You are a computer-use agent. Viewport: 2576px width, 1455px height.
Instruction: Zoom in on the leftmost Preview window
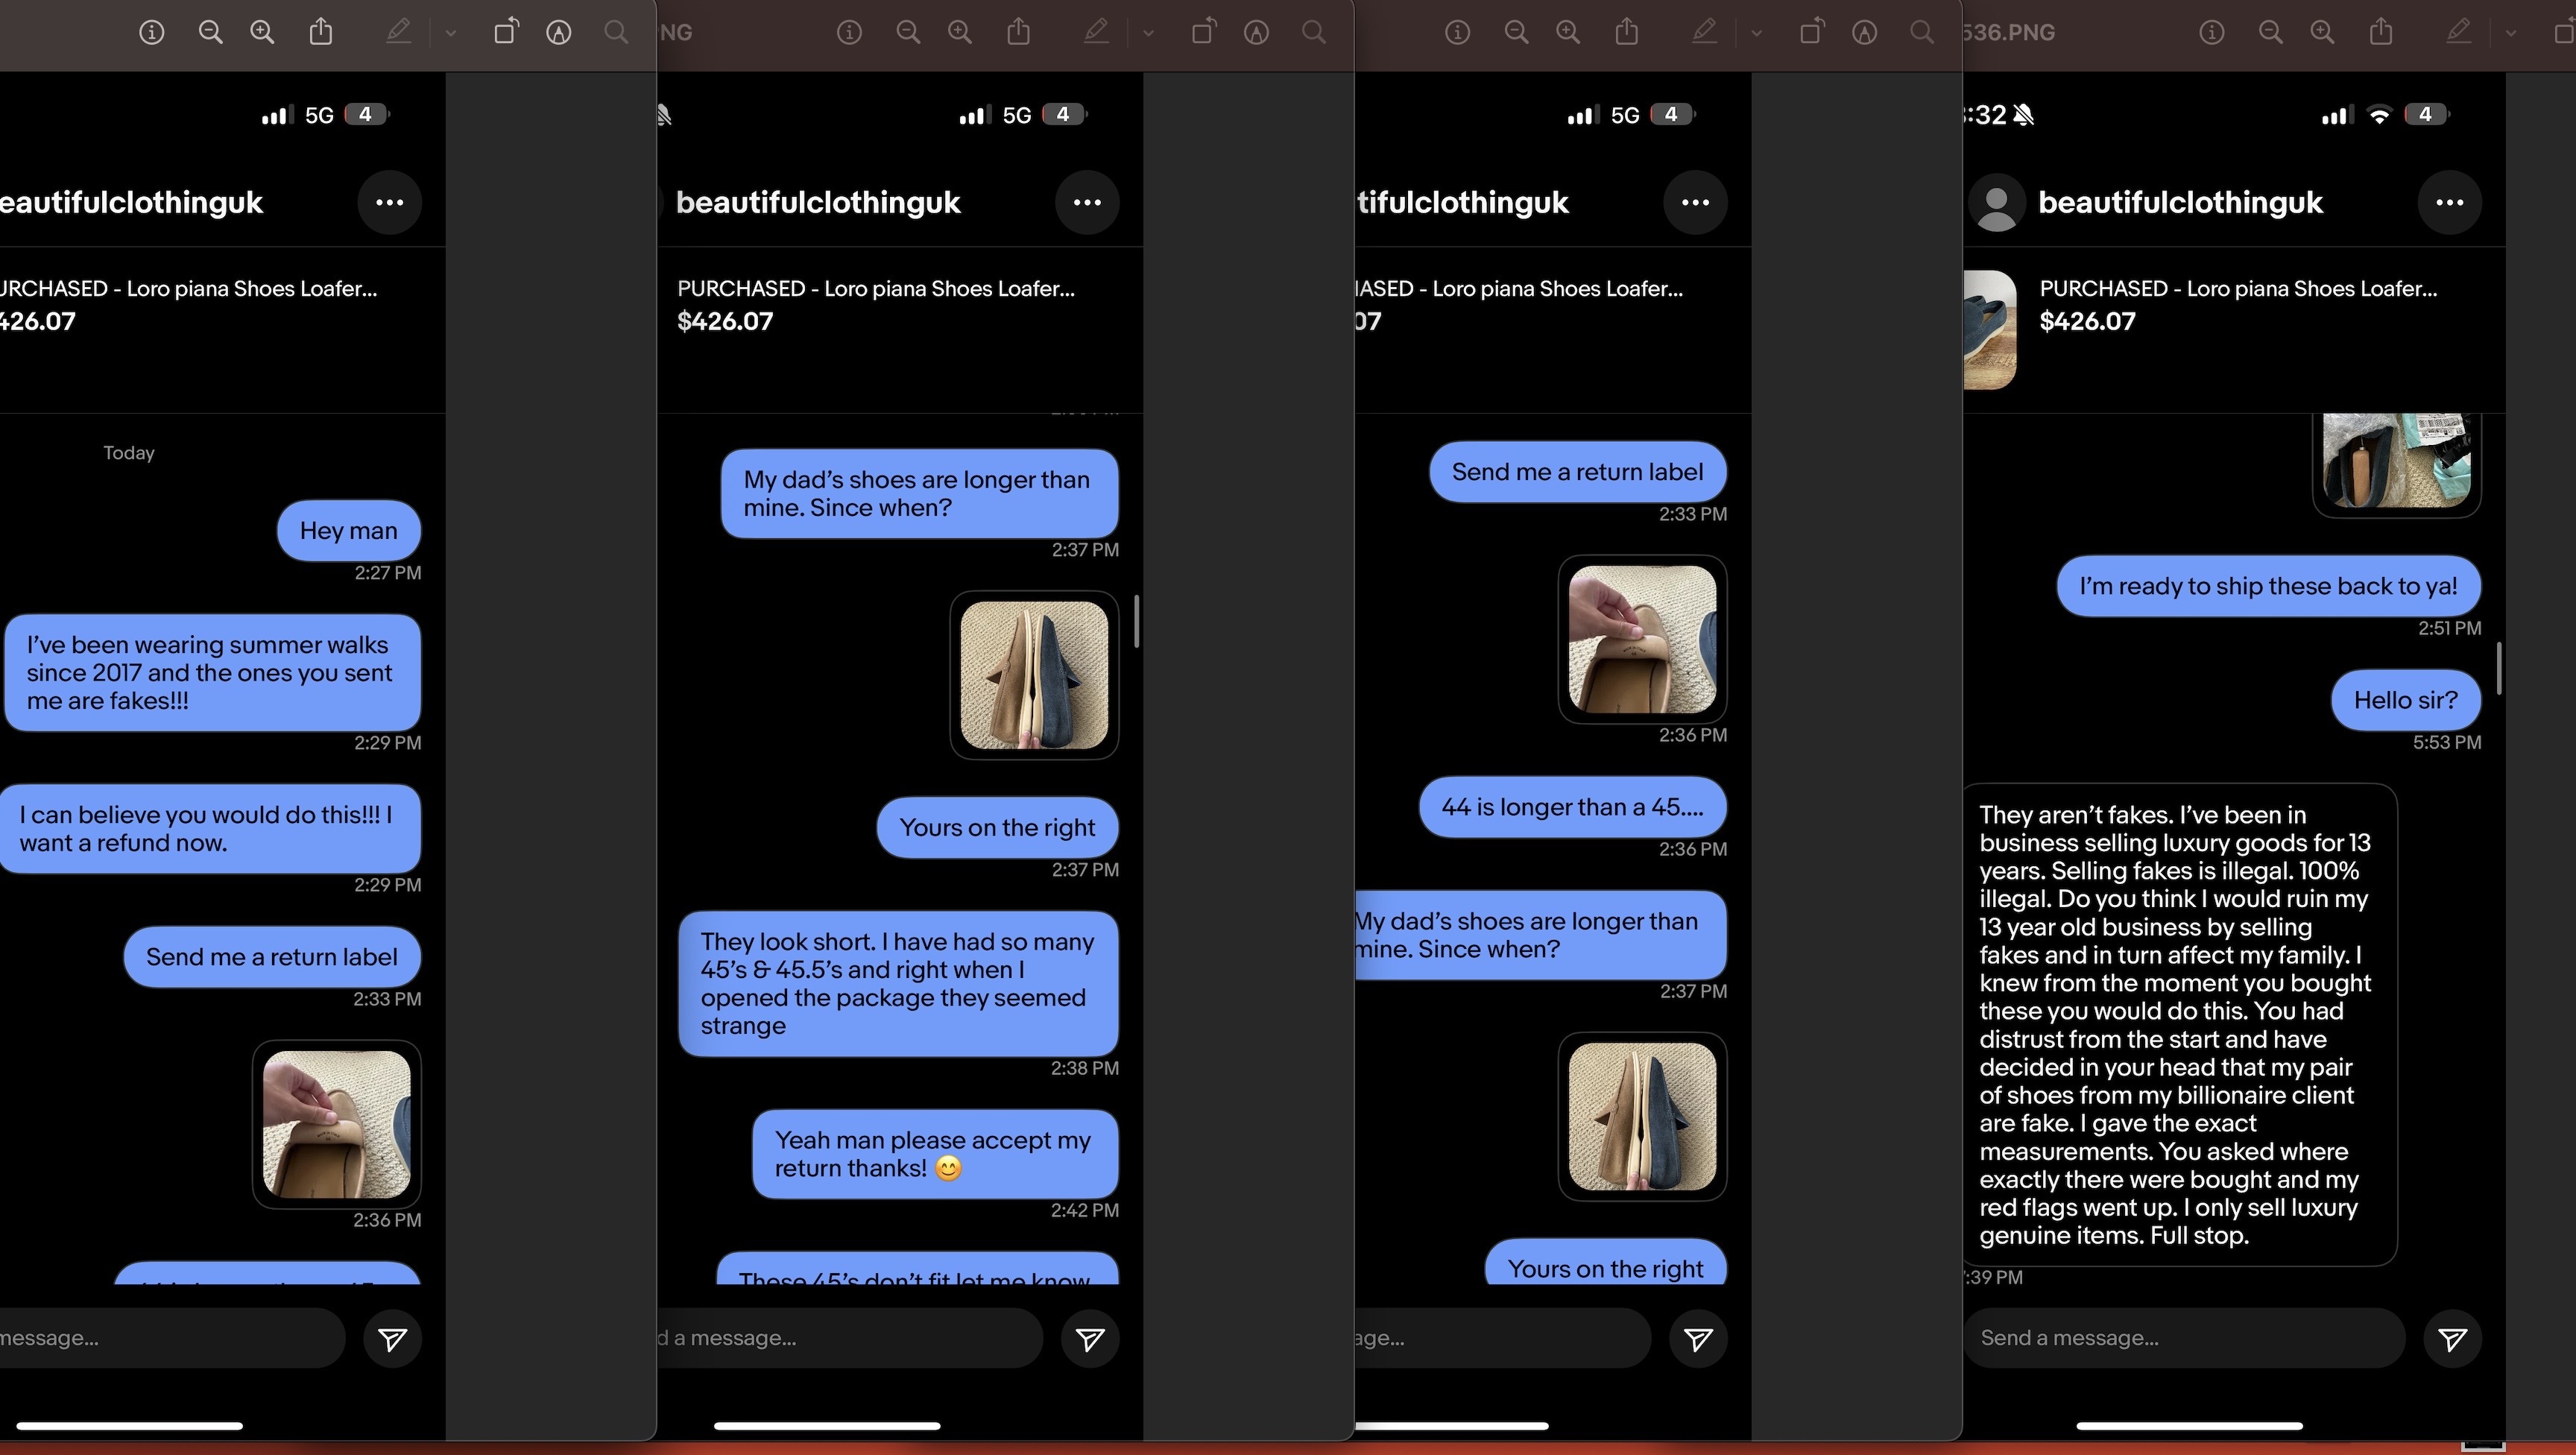click(262, 33)
